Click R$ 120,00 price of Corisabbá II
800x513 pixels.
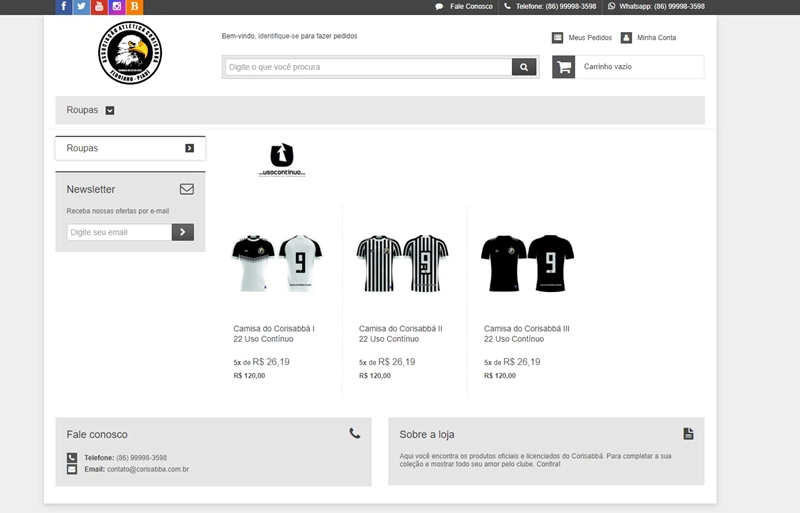click(374, 376)
